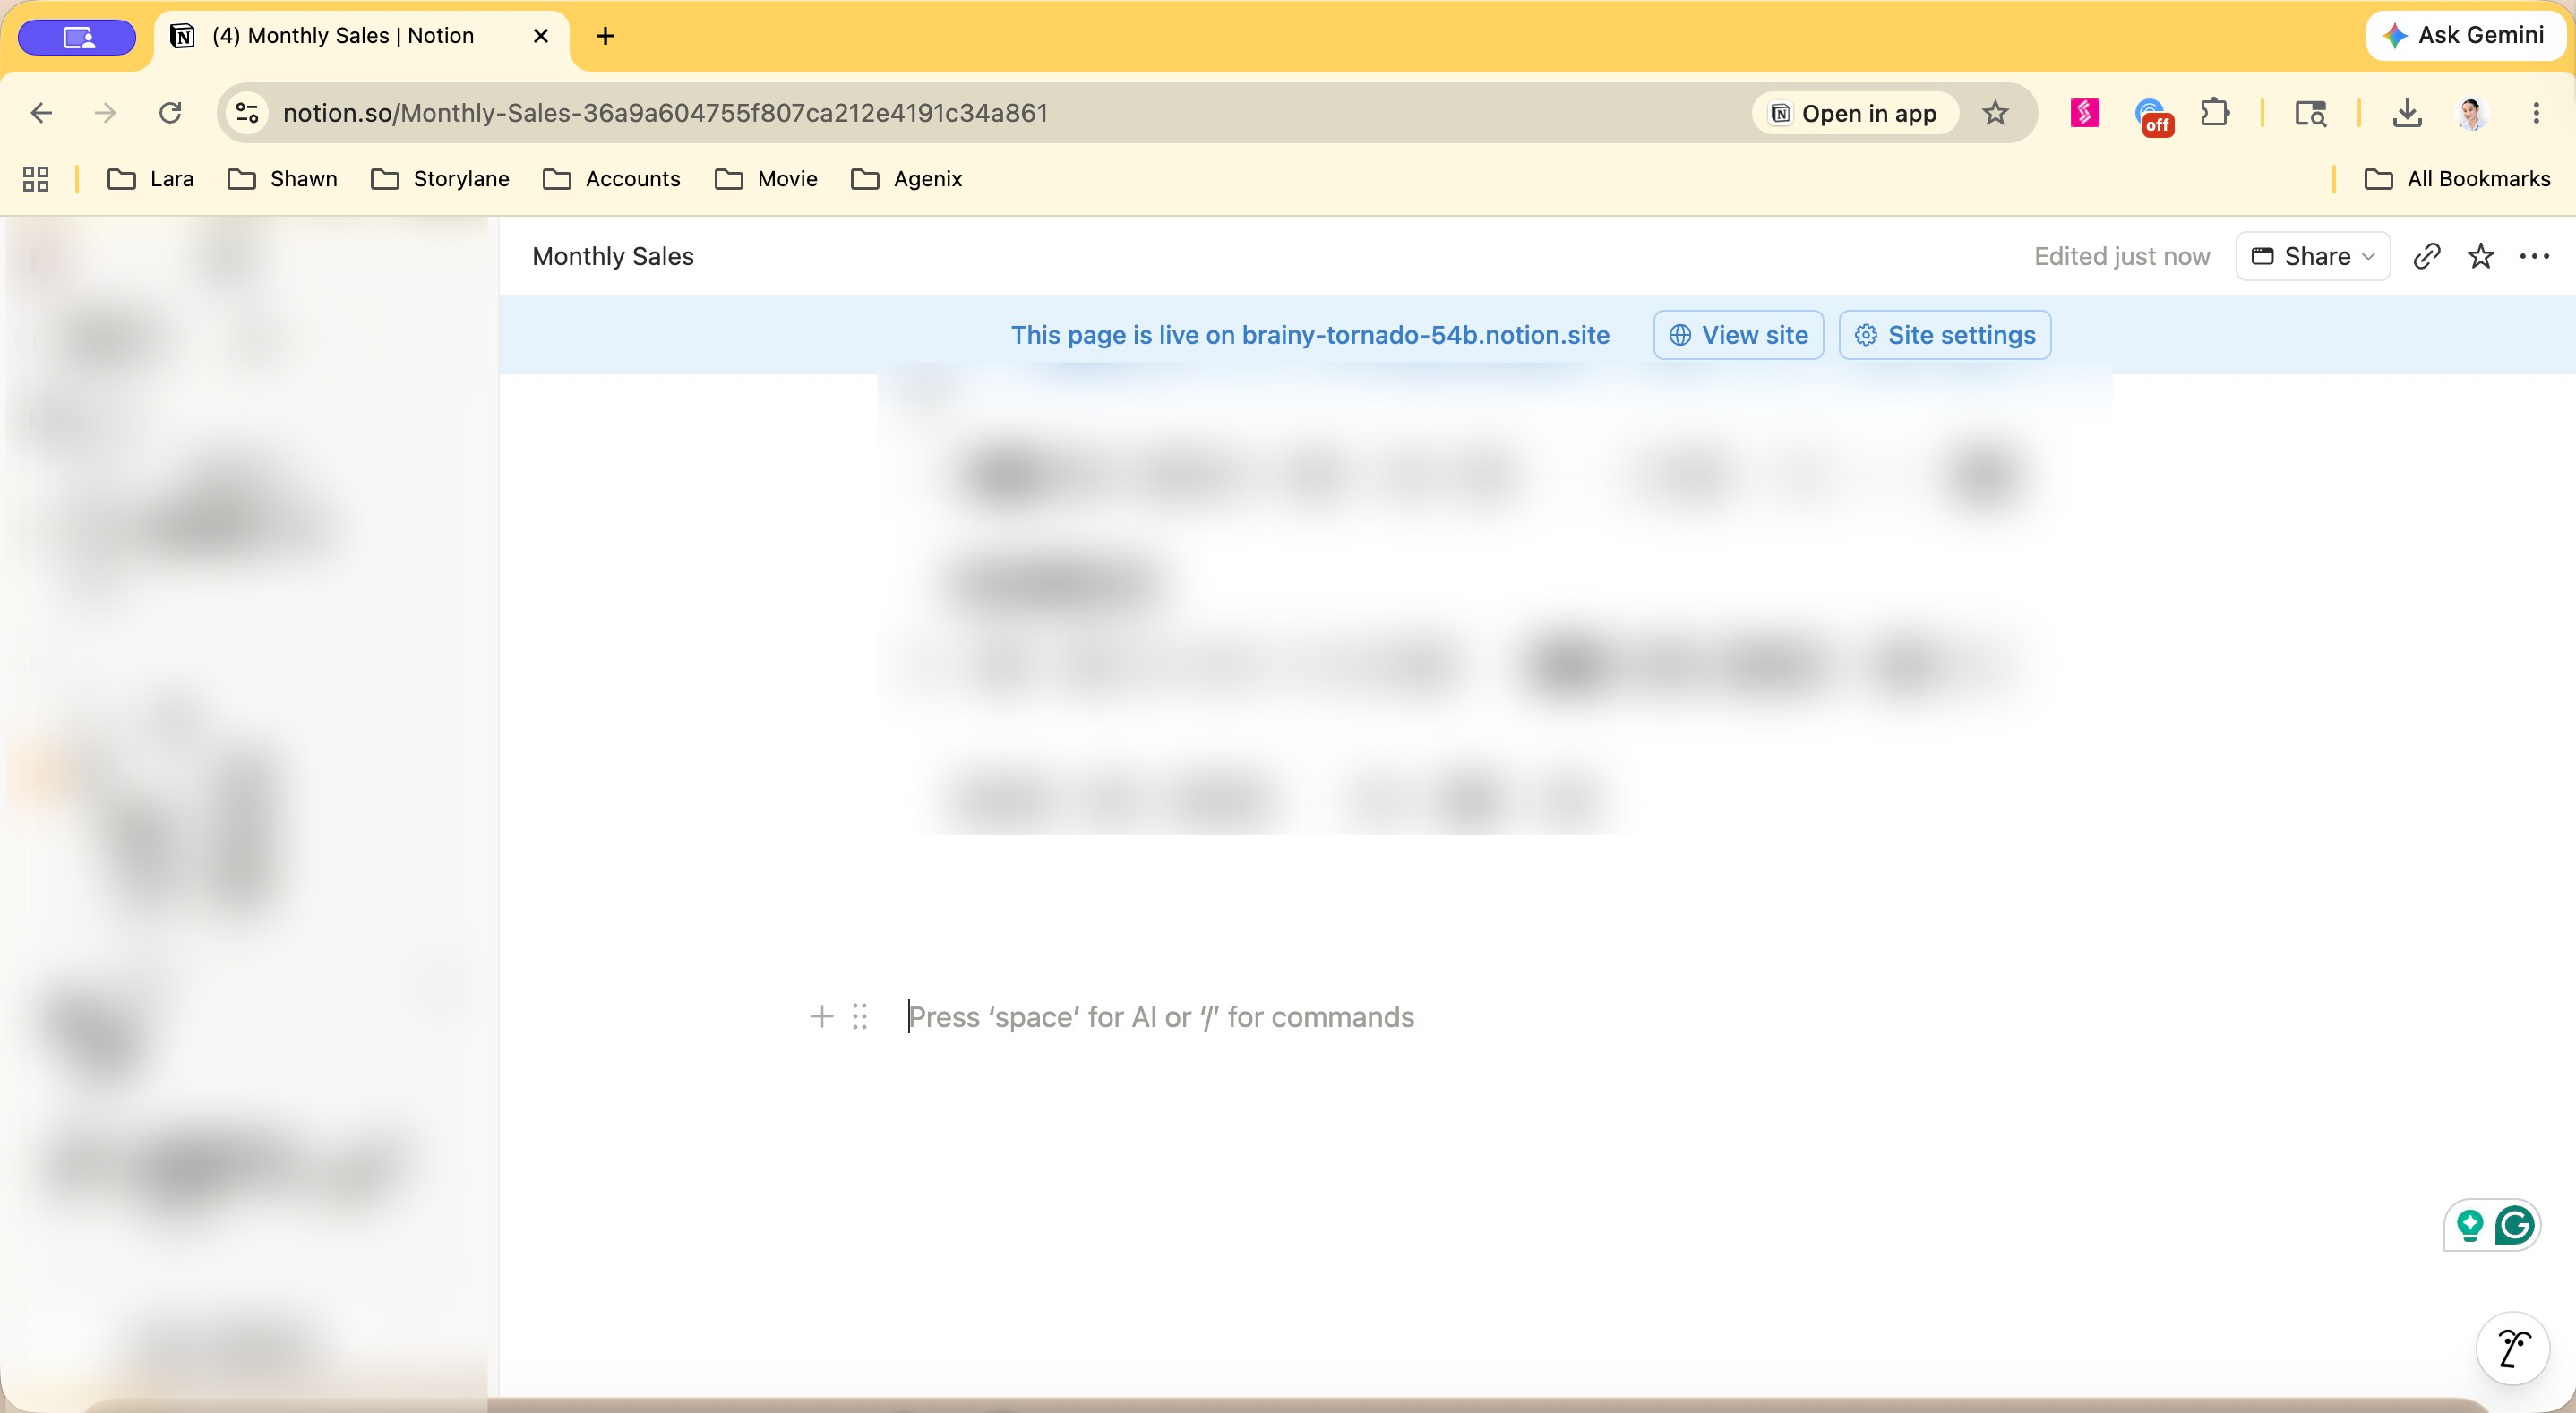Open All Bookmarks folder

(x=2457, y=179)
